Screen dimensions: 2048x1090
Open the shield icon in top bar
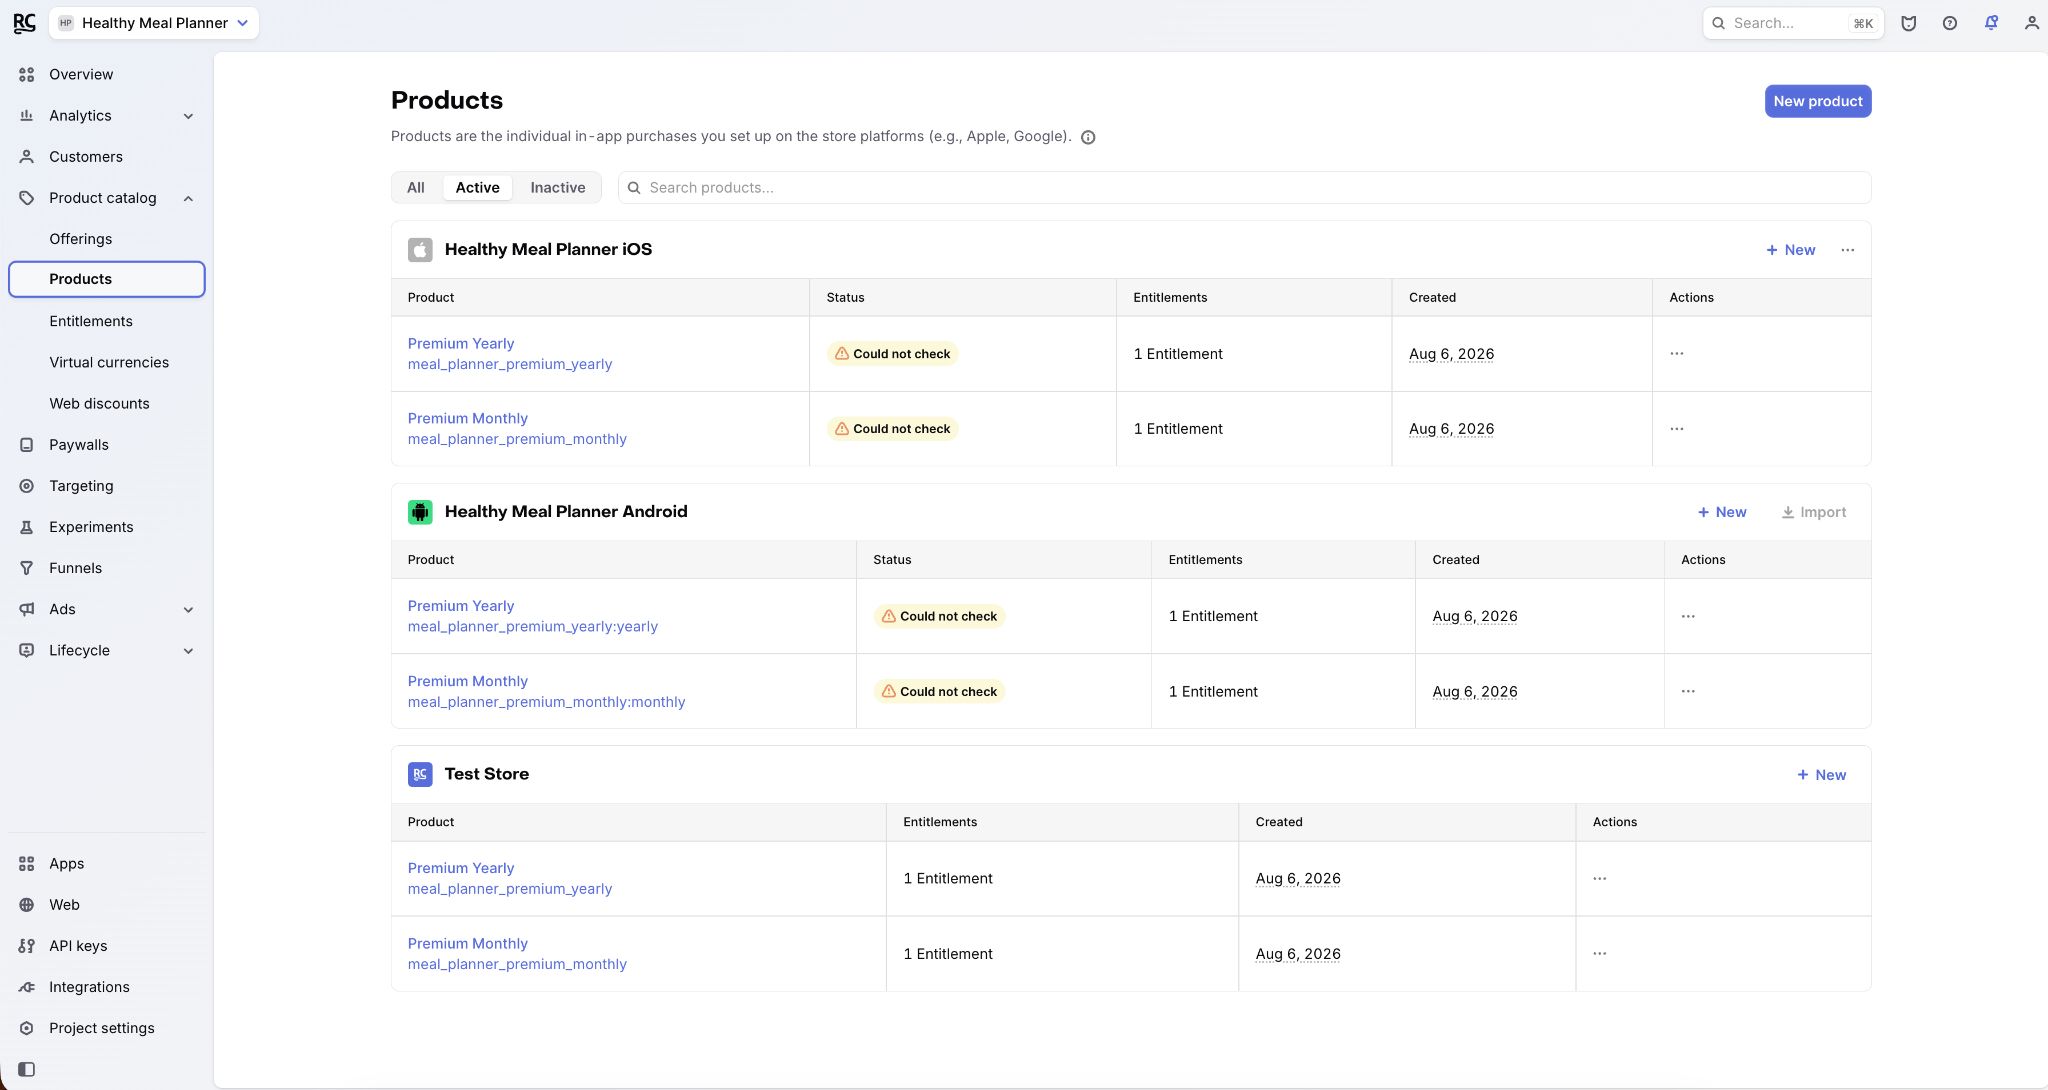[x=1908, y=23]
